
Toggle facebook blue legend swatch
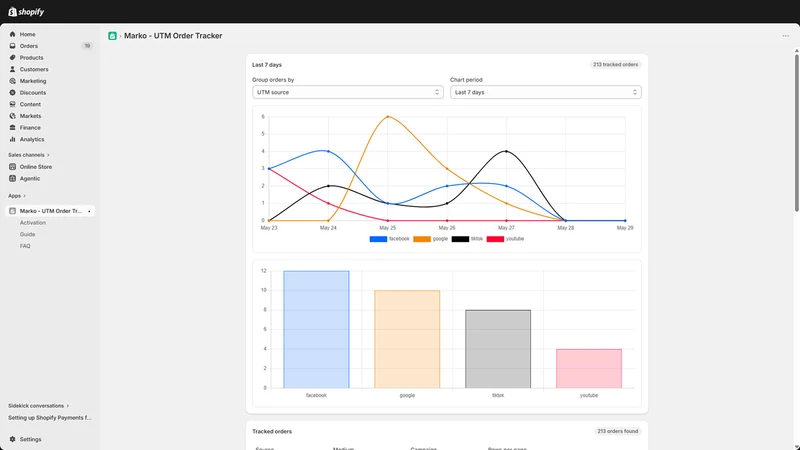(378, 239)
